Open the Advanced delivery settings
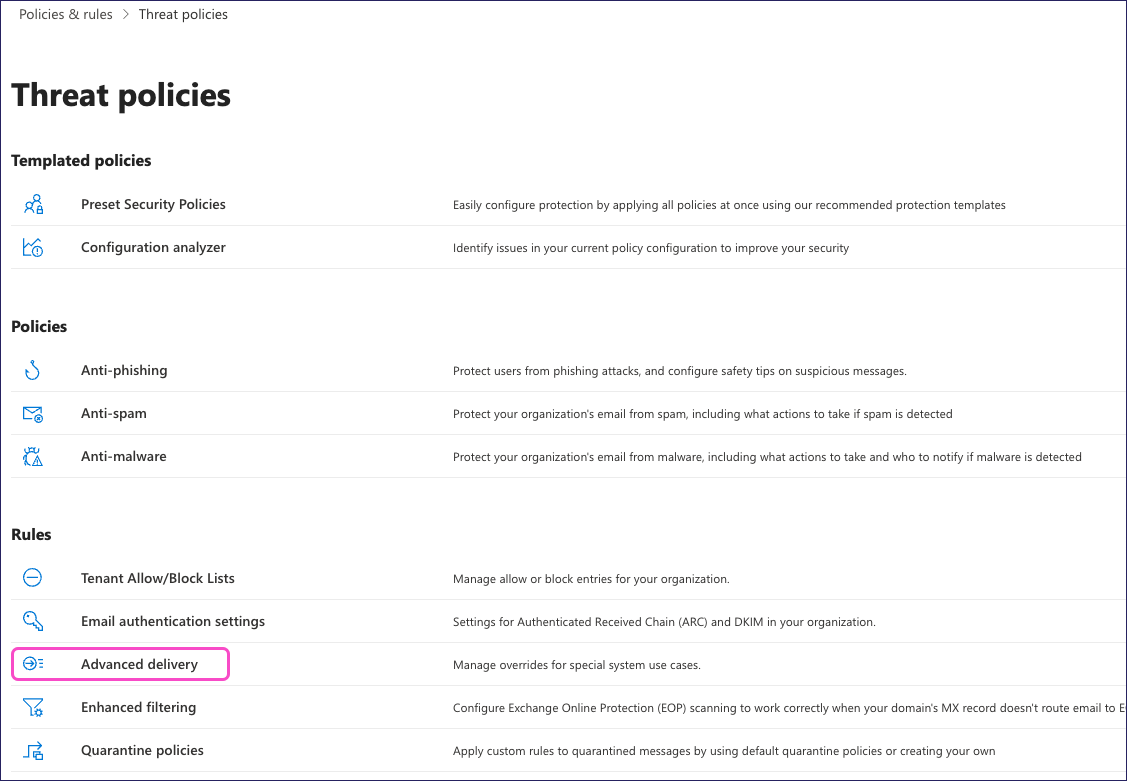This screenshot has width=1127, height=781. coord(138,664)
